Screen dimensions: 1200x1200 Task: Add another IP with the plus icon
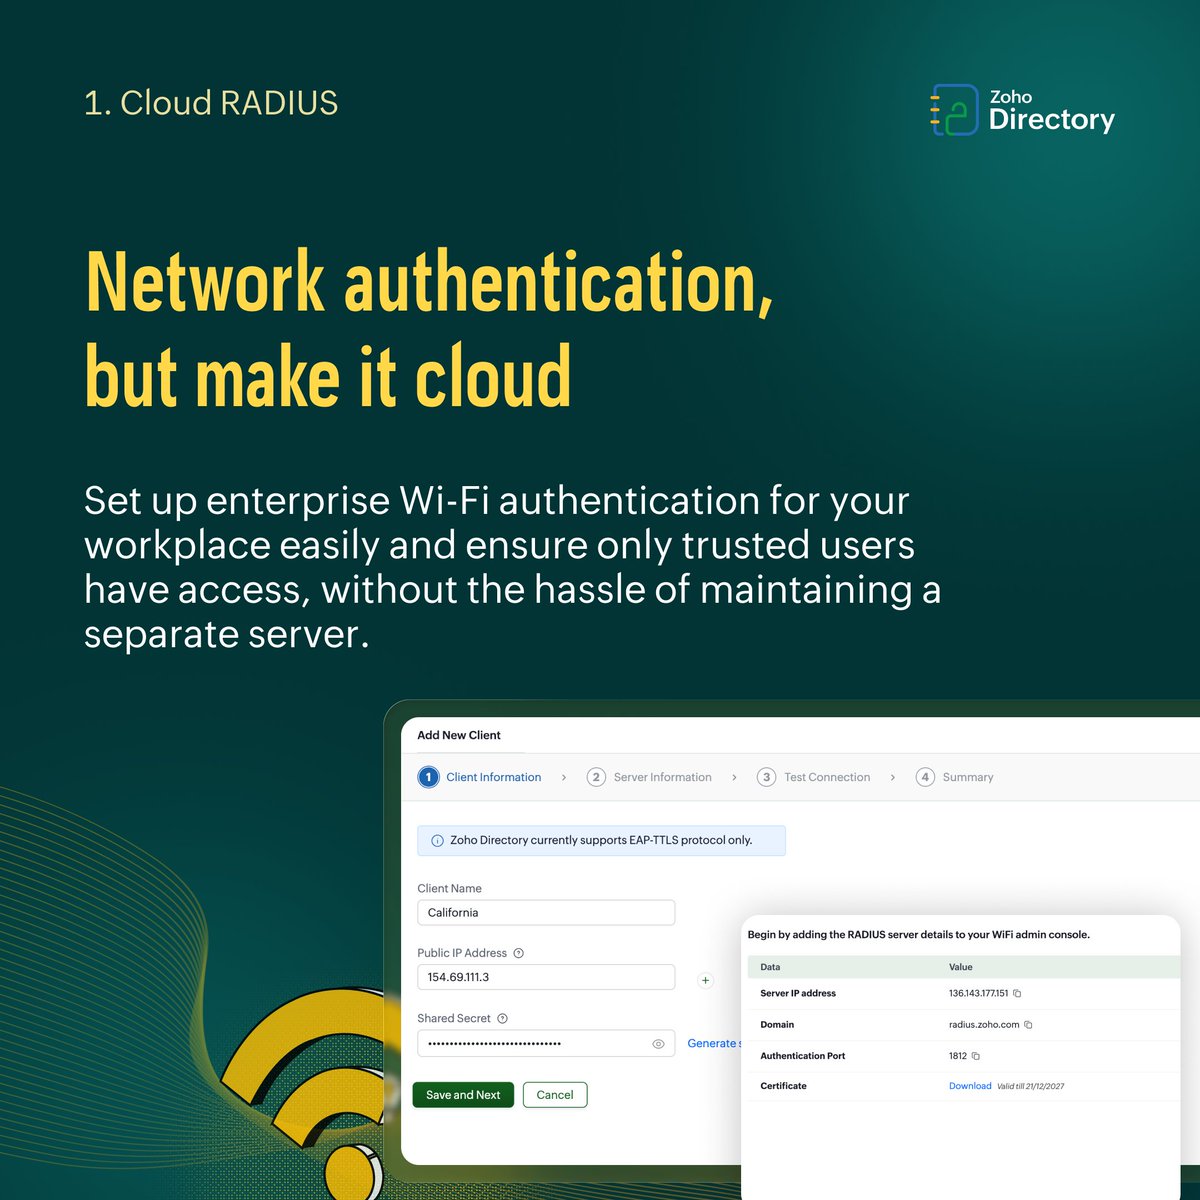705,980
